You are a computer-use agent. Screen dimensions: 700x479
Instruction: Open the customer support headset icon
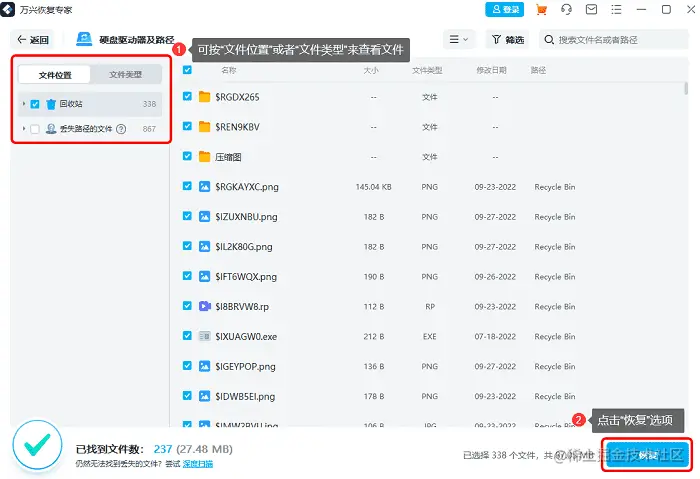[566, 9]
